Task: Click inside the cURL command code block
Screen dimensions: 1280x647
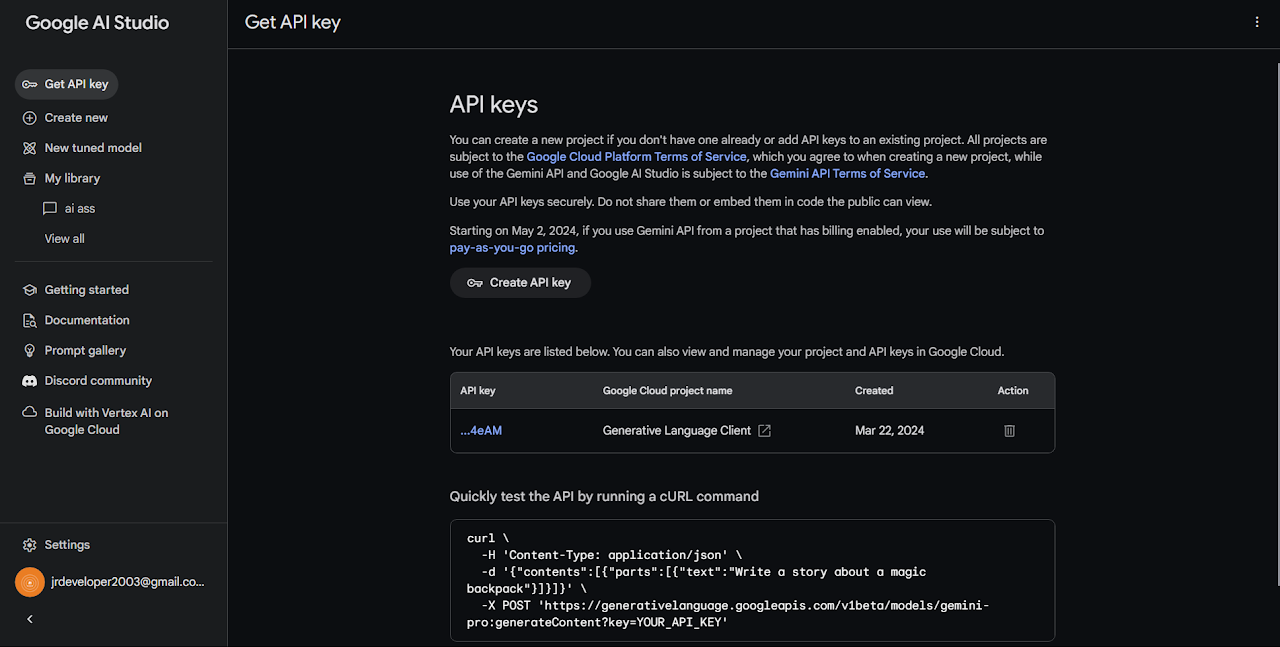Action: click(x=752, y=580)
